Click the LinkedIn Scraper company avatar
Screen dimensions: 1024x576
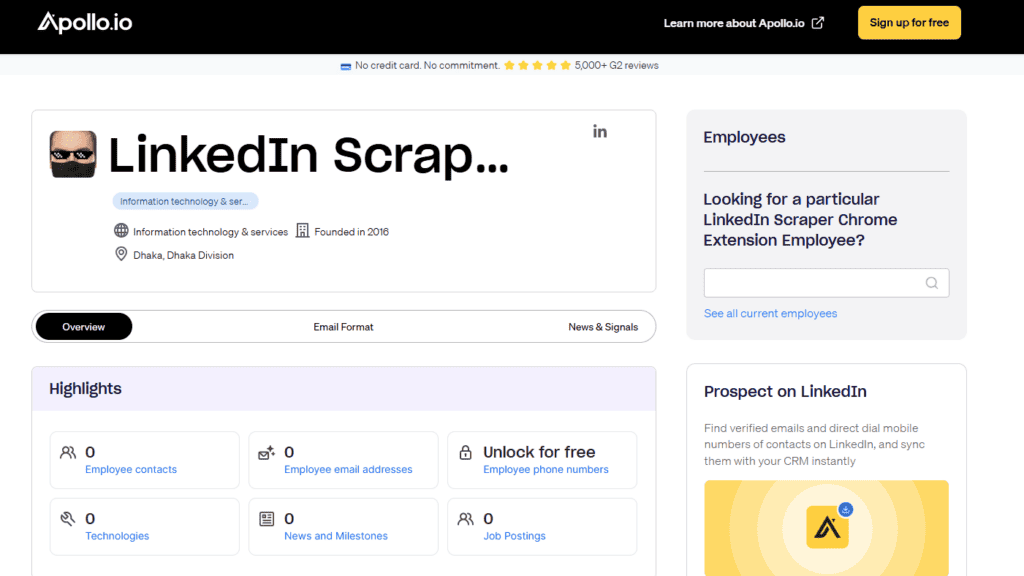73,154
